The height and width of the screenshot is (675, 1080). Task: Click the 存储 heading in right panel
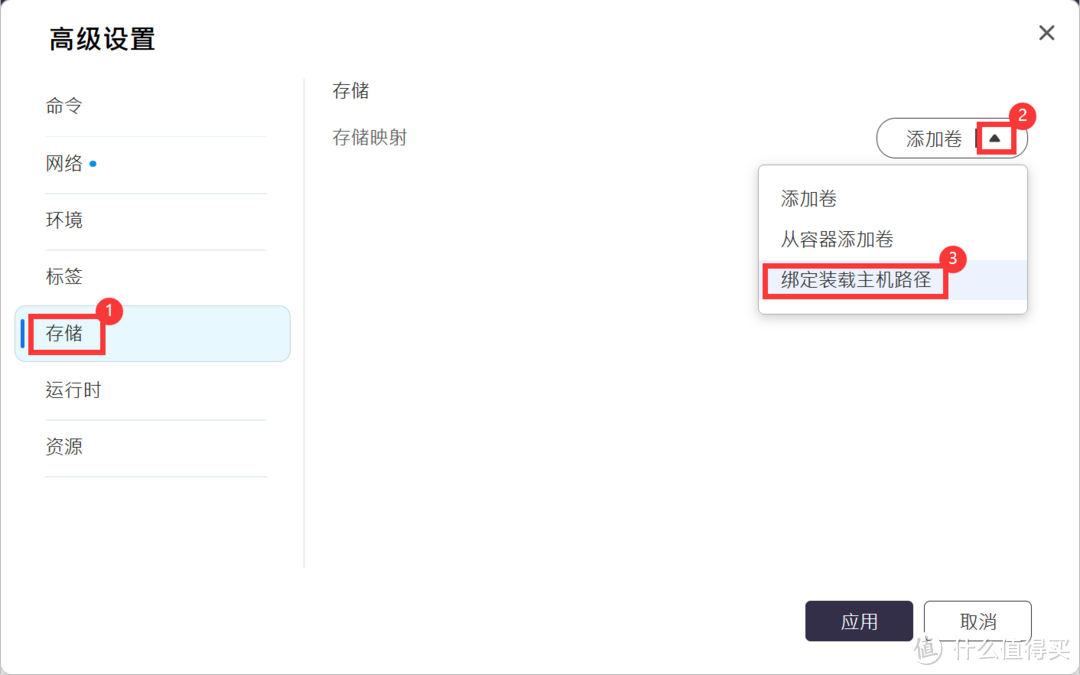pyautogui.click(x=350, y=90)
